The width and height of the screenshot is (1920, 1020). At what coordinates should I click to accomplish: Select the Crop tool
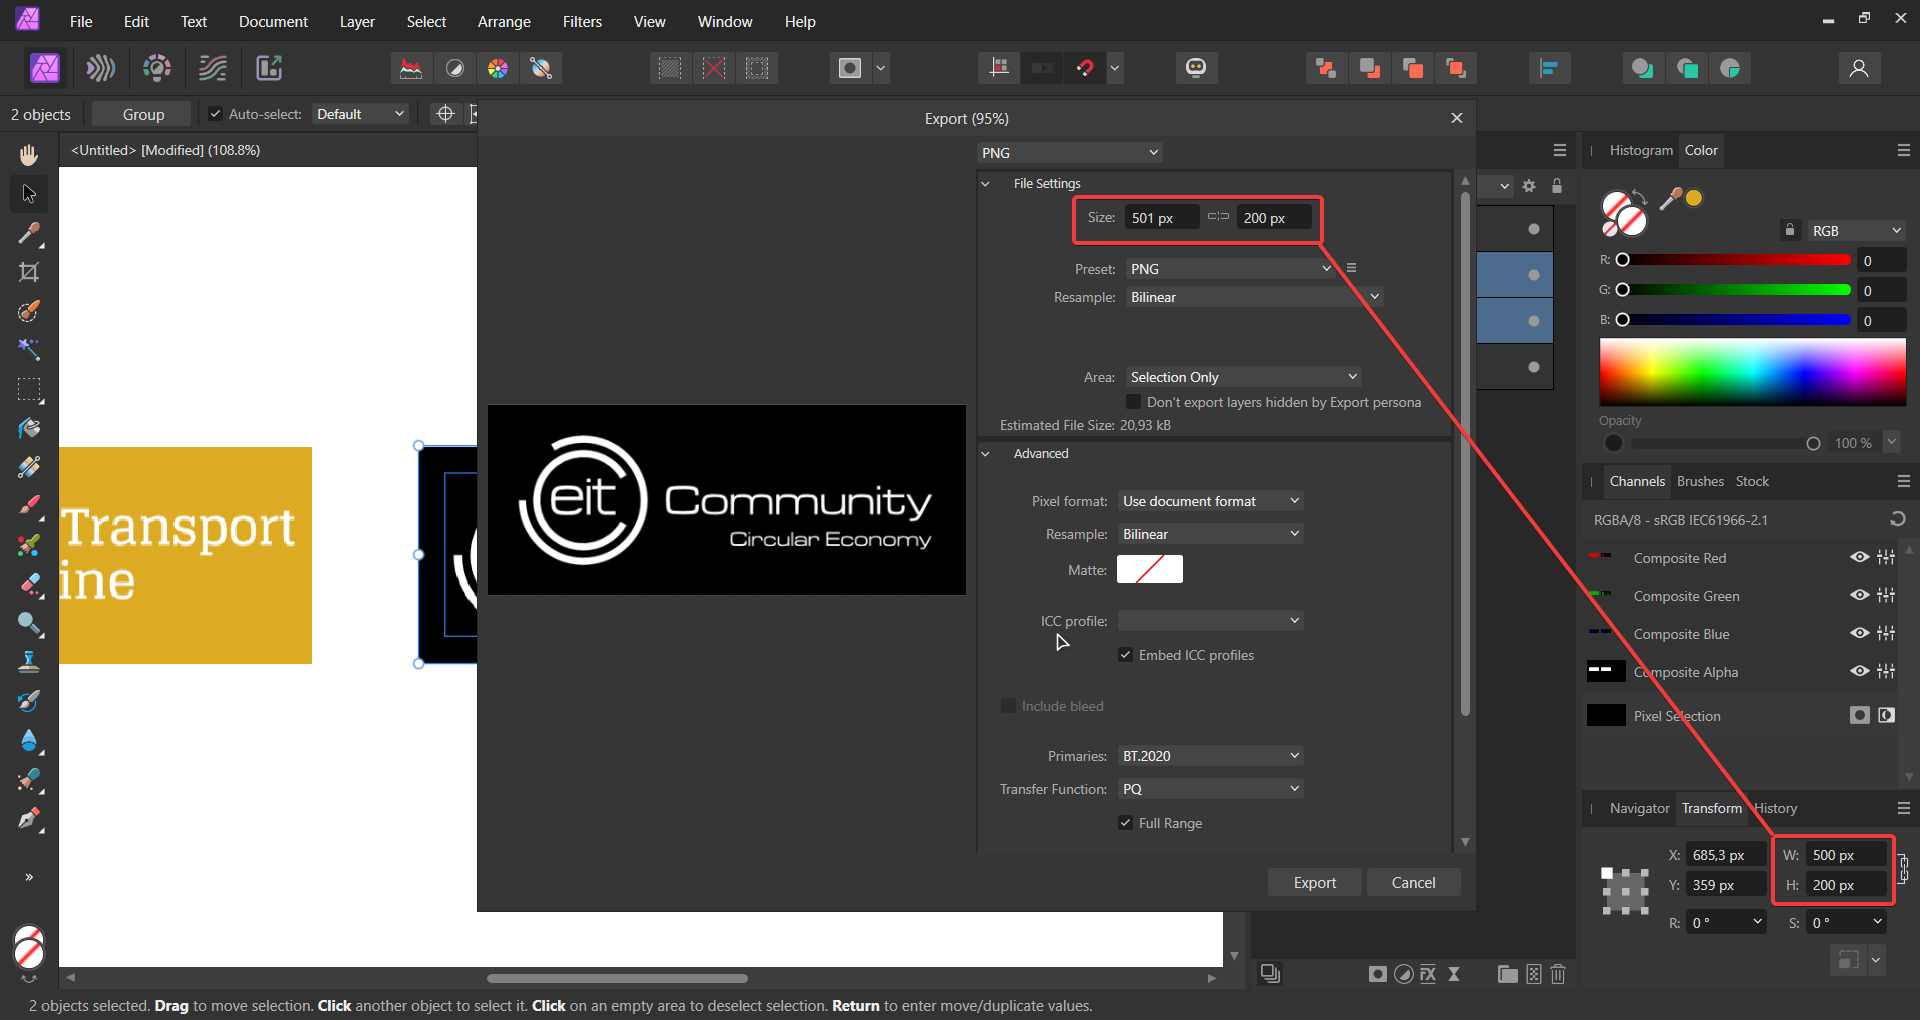[29, 272]
